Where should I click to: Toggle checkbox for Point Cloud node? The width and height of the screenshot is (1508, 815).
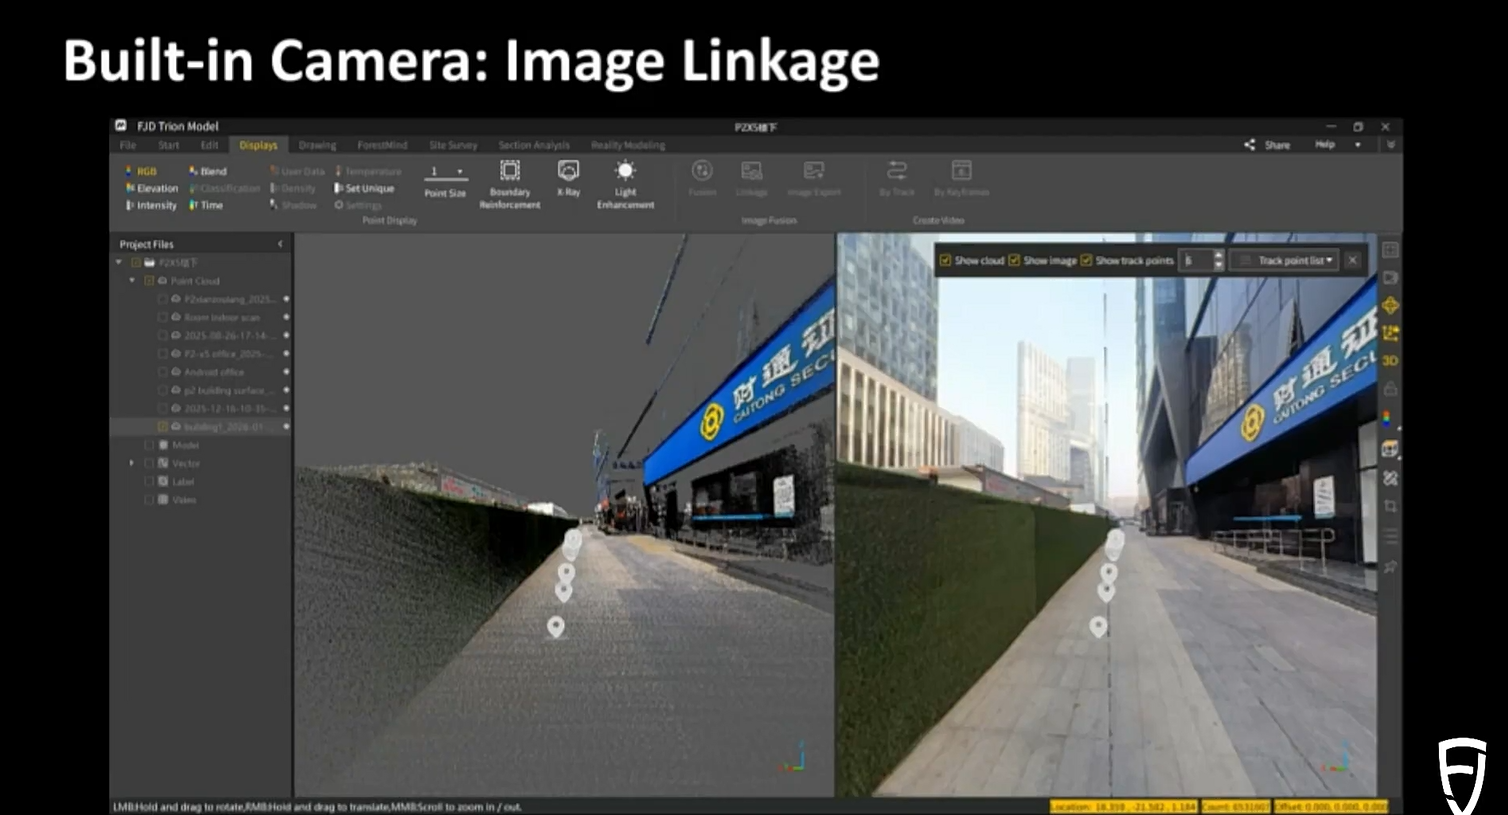point(149,281)
